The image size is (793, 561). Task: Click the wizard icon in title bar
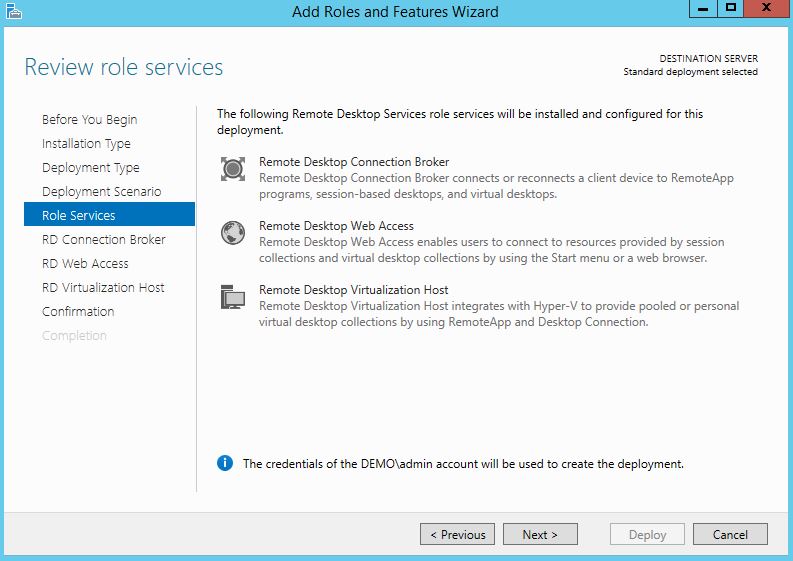(11, 11)
